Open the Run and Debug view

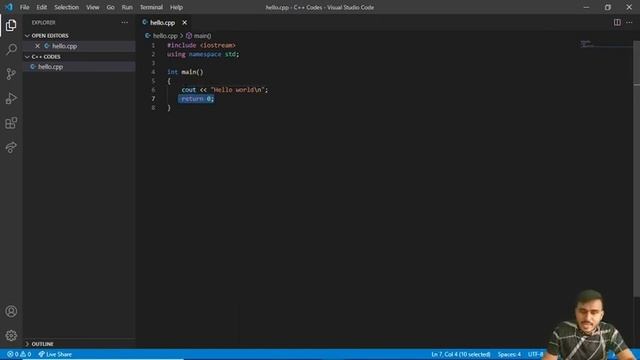pos(11,98)
